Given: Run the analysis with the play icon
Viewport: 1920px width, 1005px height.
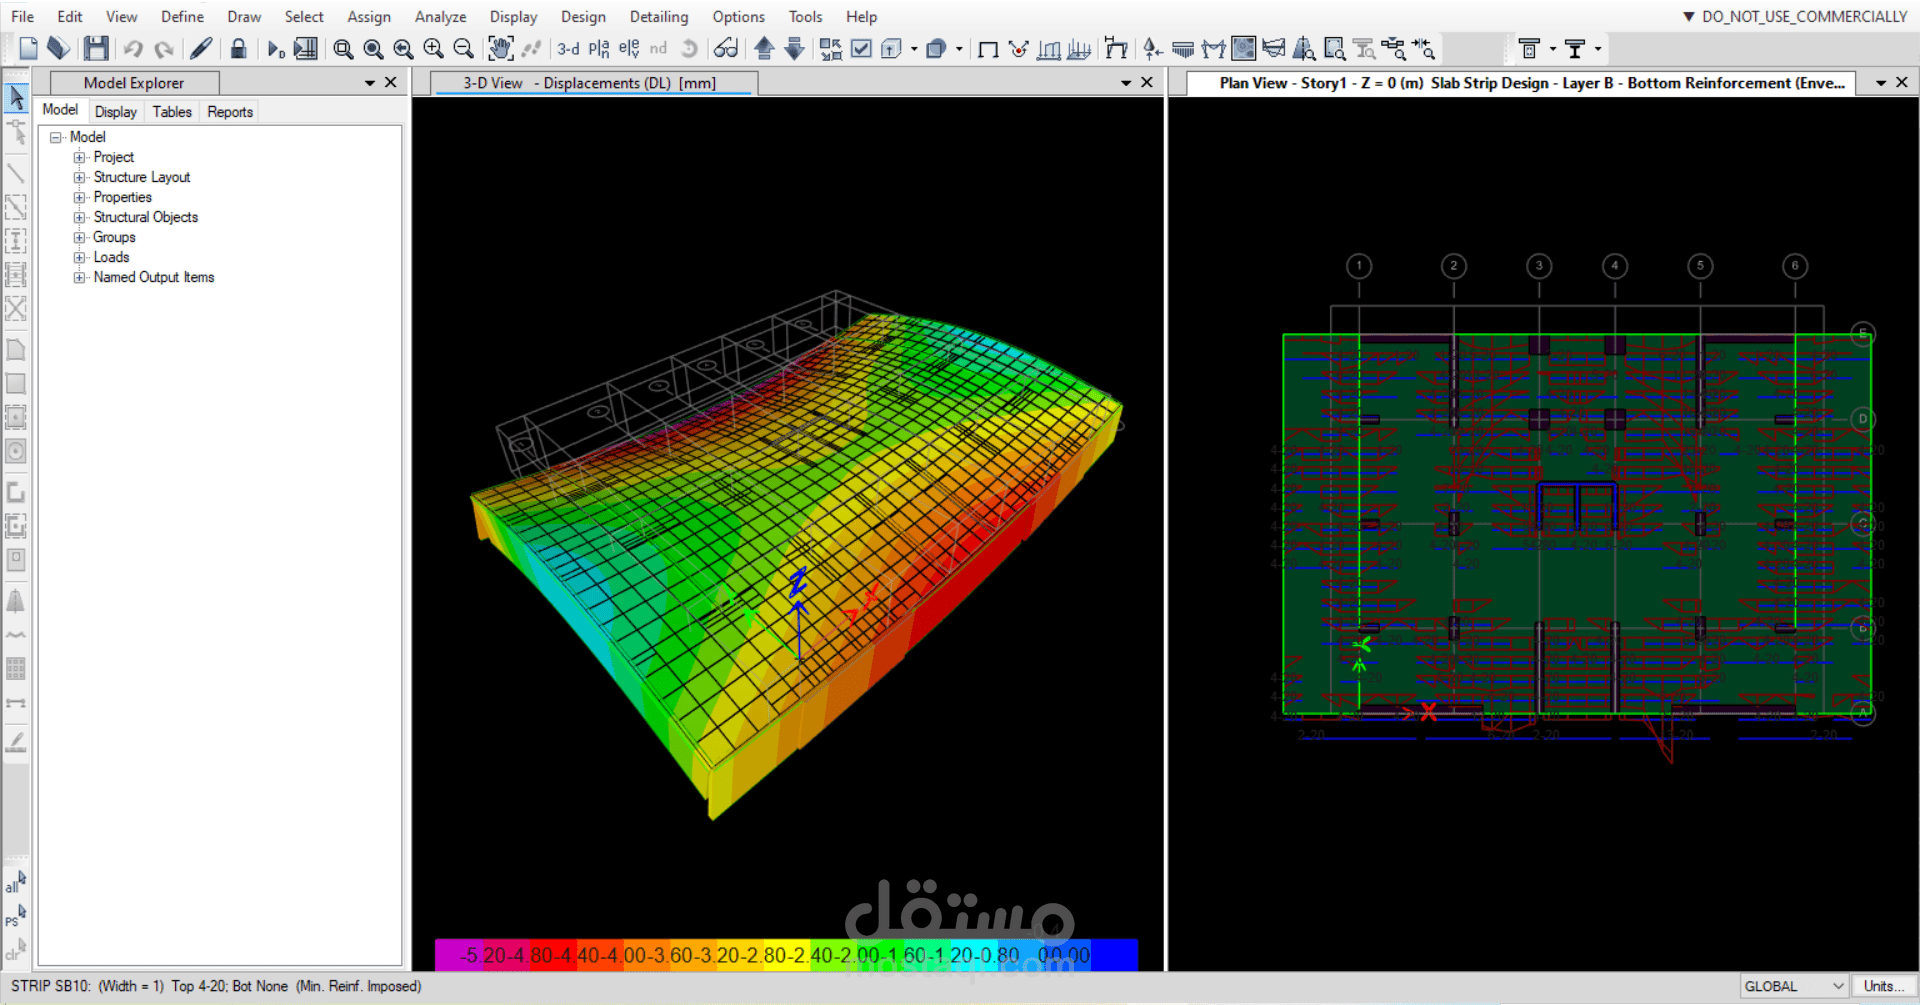Looking at the screenshot, I should [x=275, y=48].
